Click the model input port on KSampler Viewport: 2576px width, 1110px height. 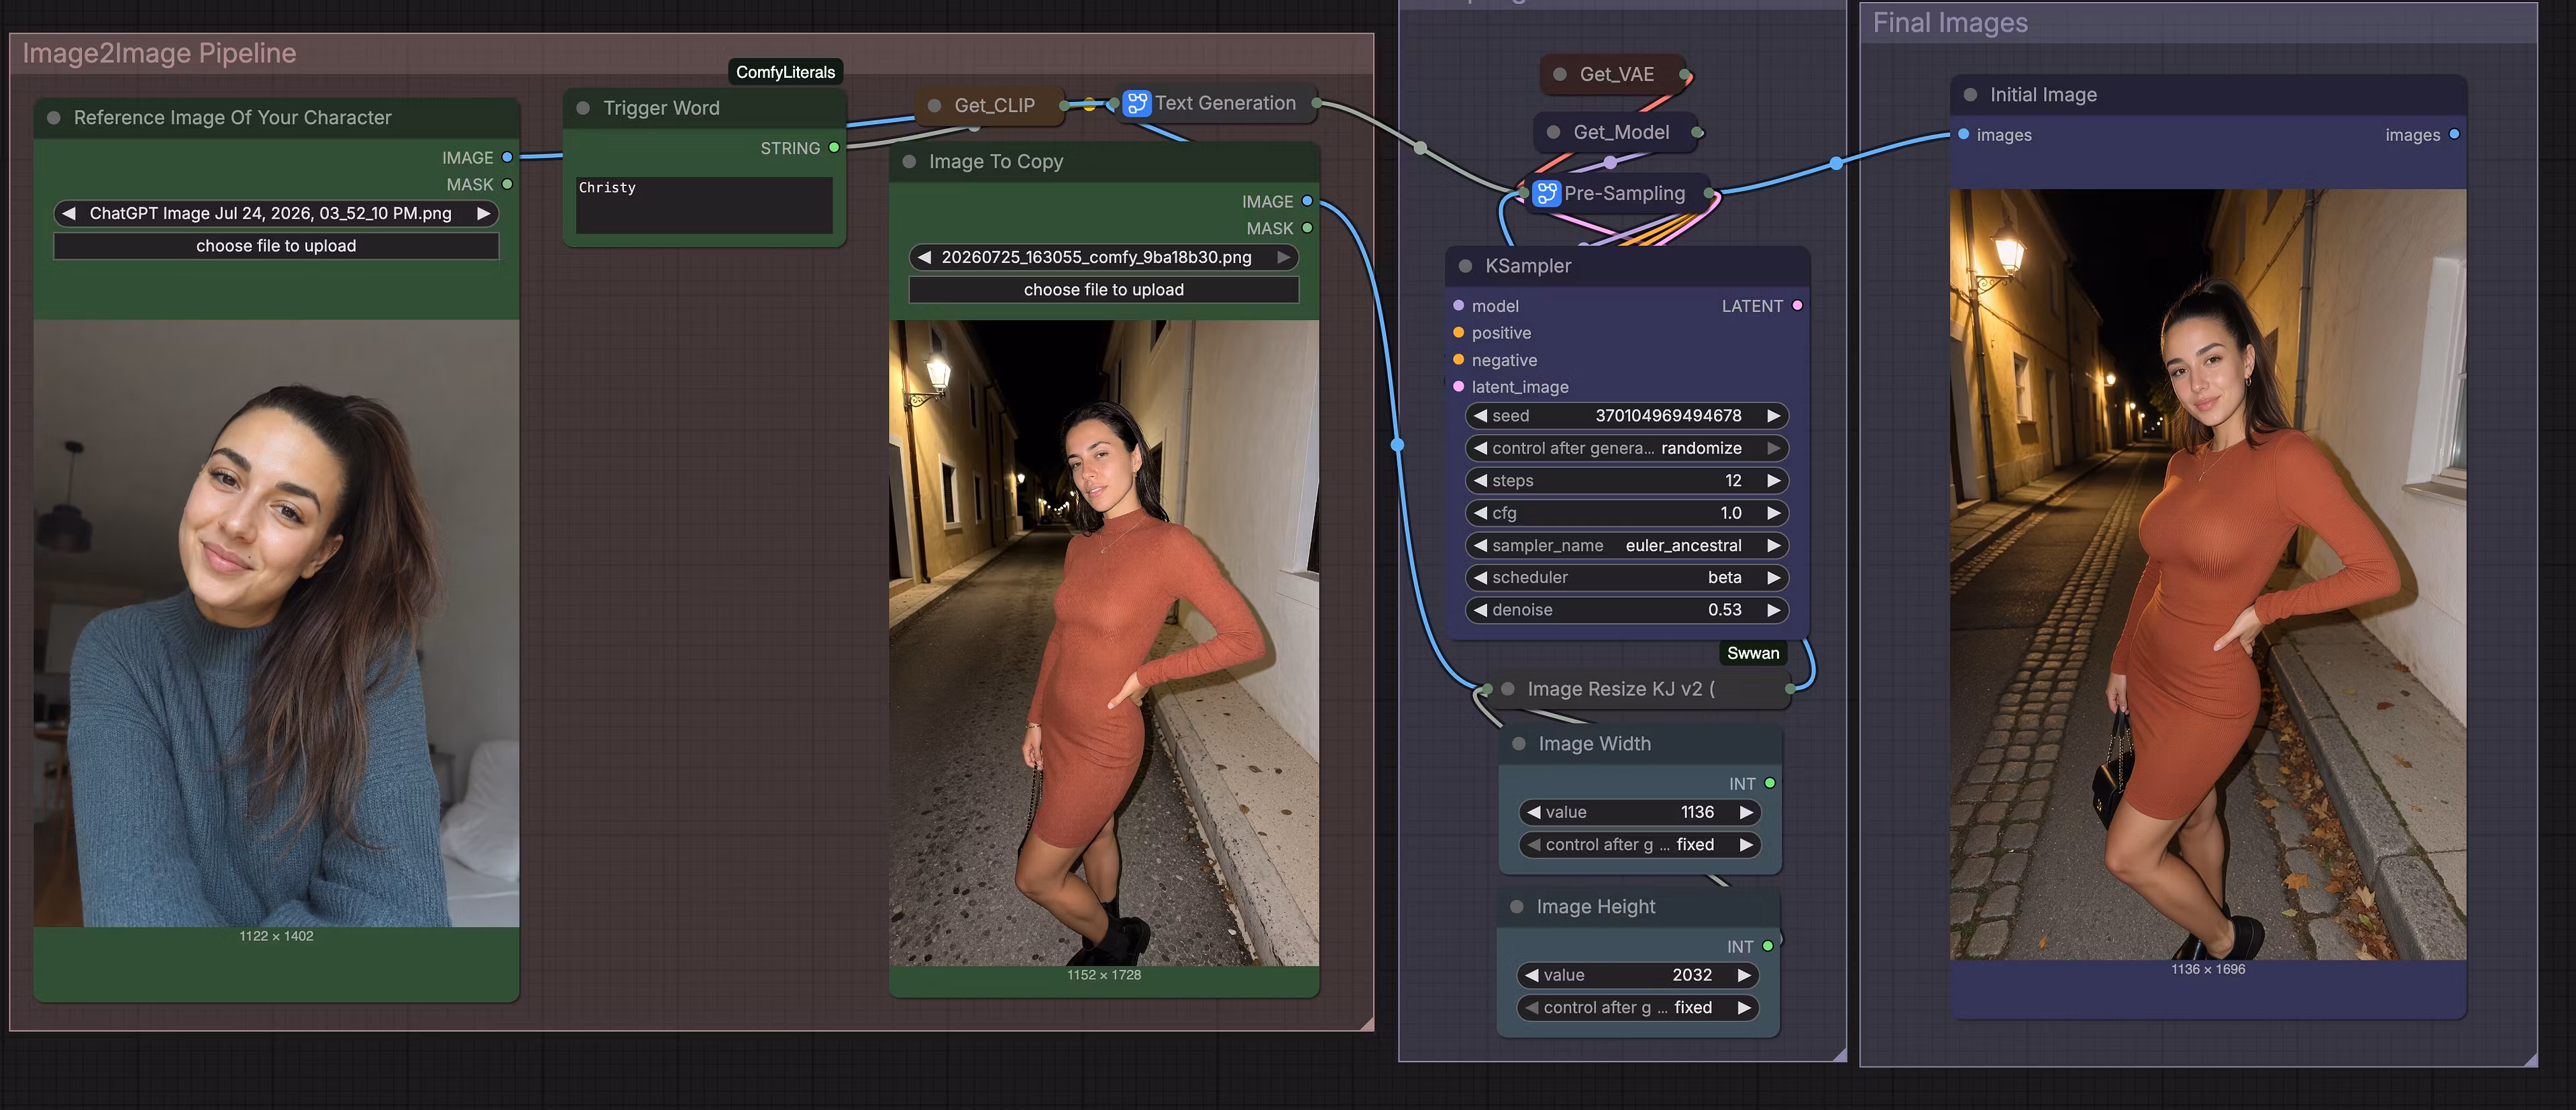(1458, 305)
